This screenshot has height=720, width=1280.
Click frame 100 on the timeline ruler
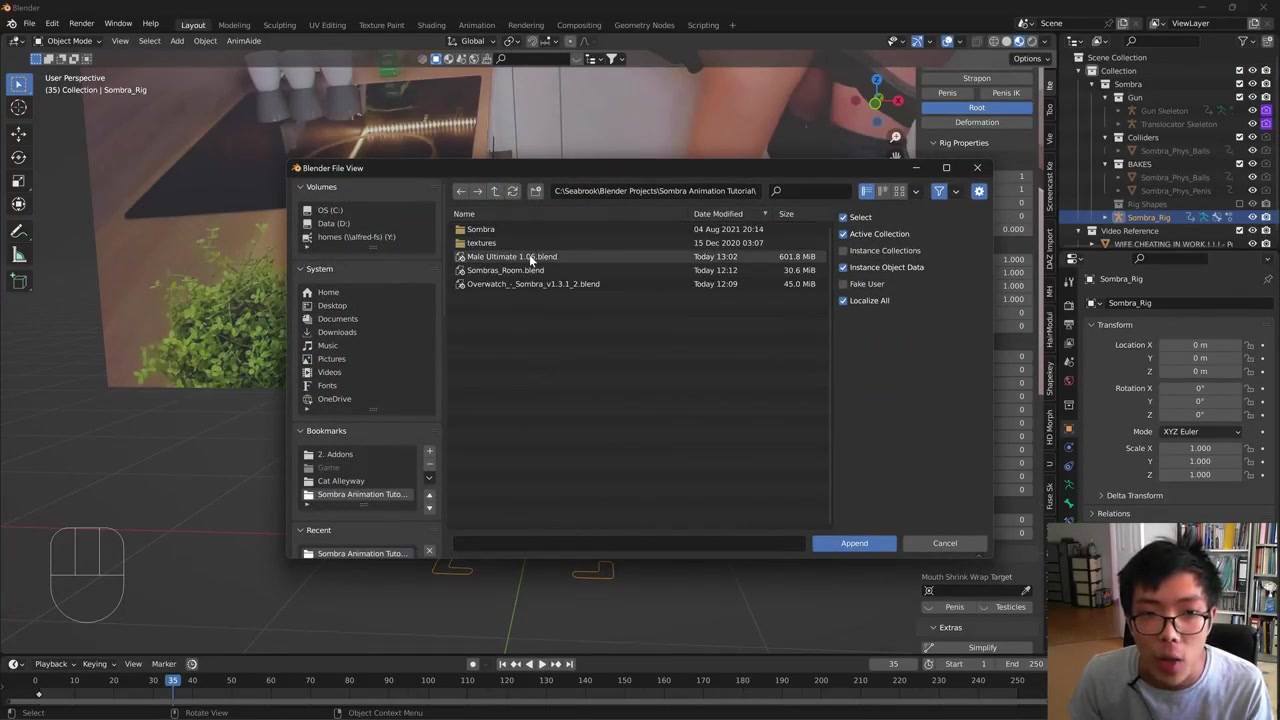pyautogui.click(x=428, y=681)
